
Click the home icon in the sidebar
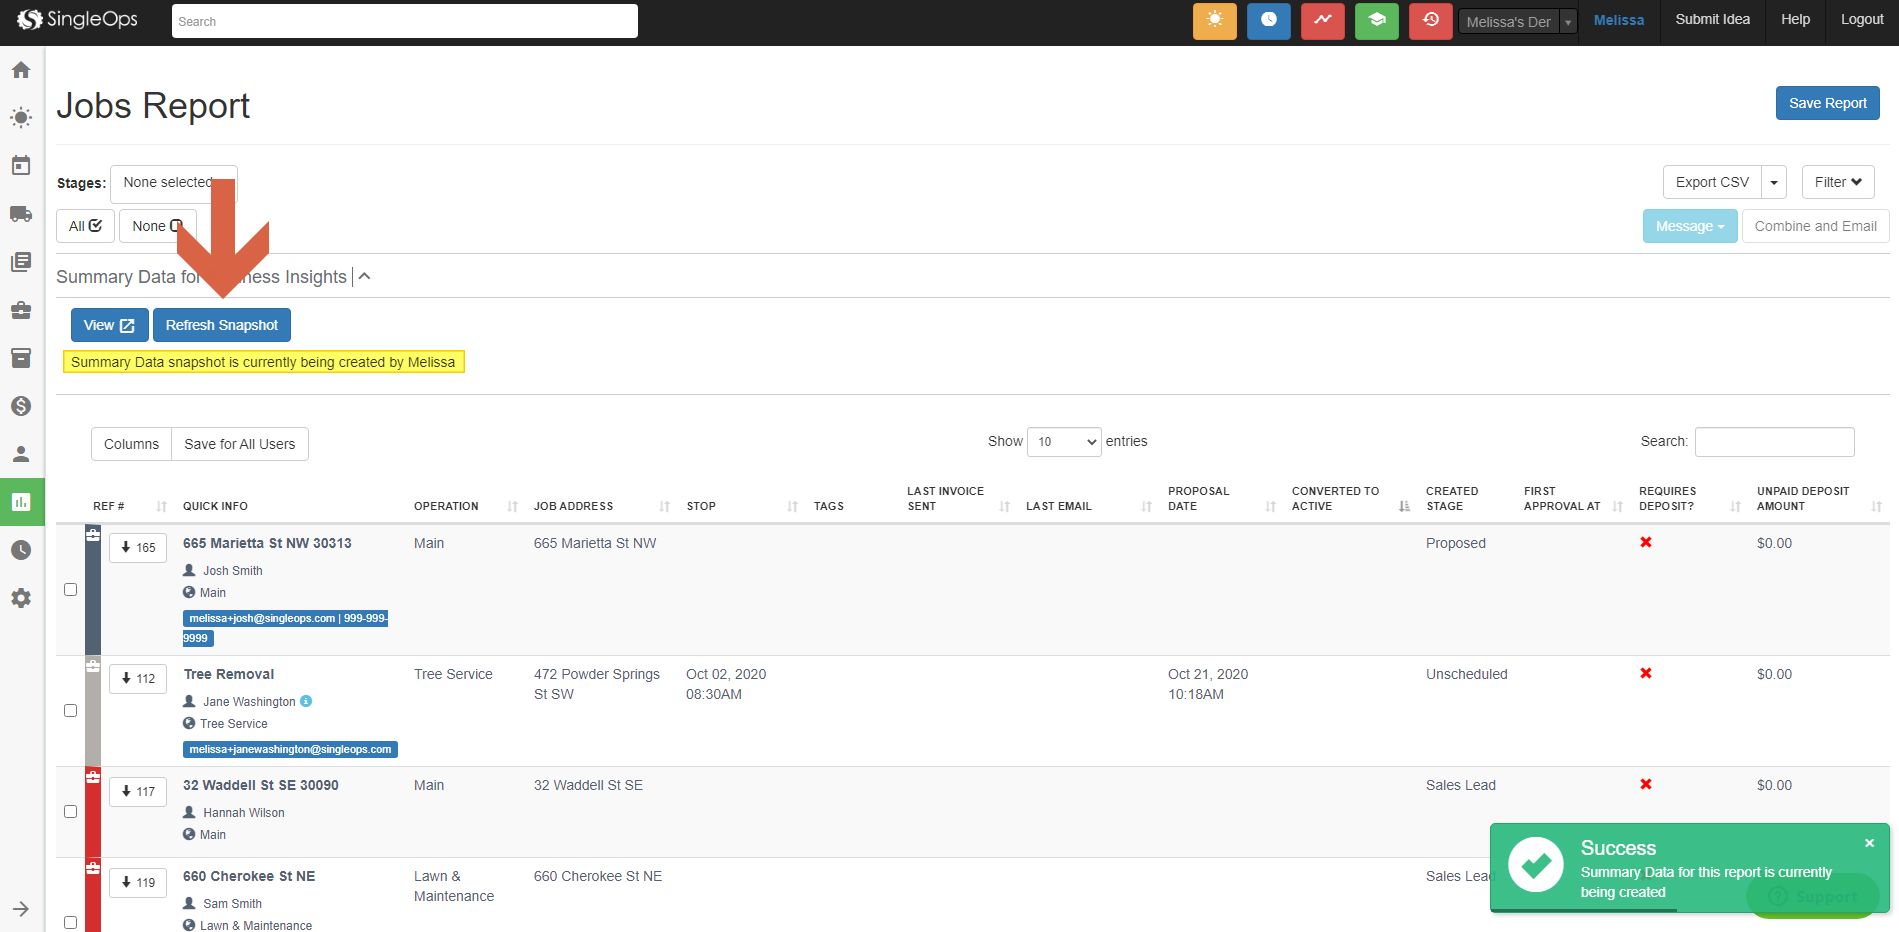(21, 70)
